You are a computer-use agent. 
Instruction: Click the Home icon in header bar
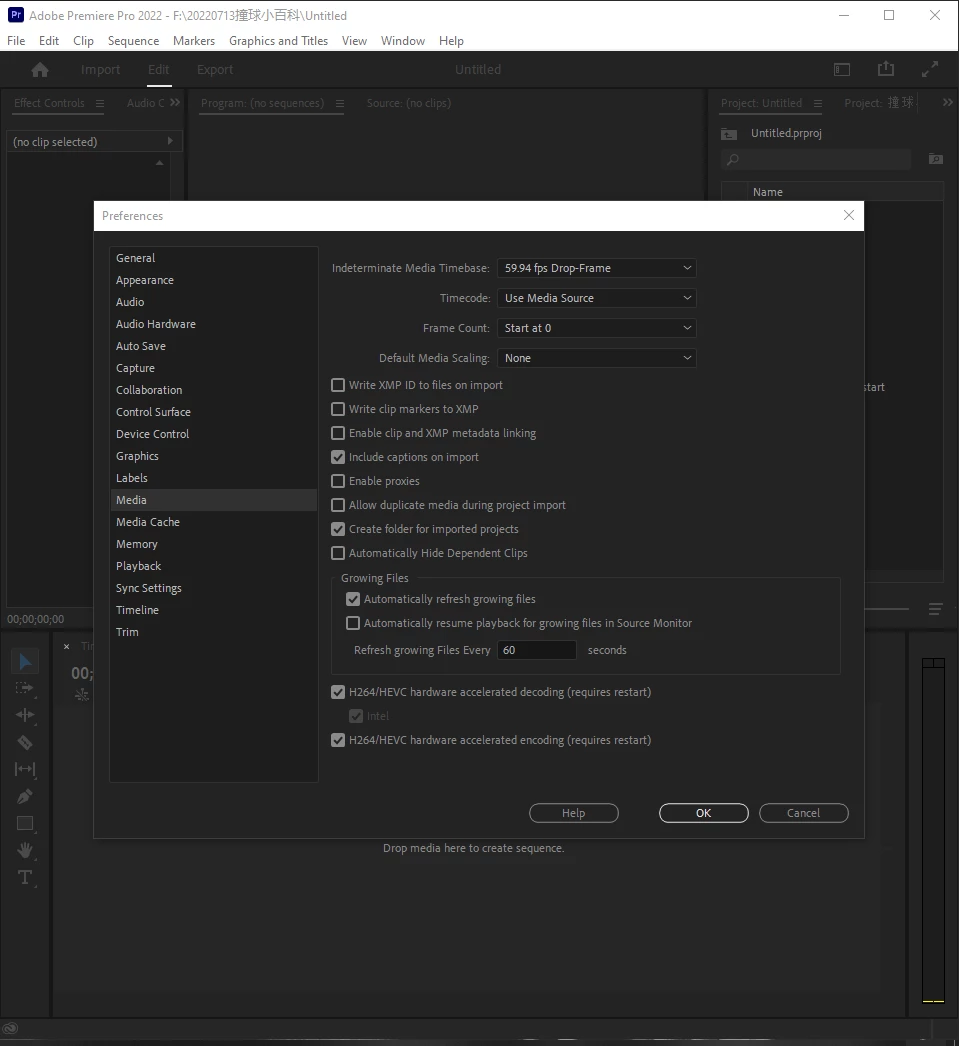click(40, 69)
